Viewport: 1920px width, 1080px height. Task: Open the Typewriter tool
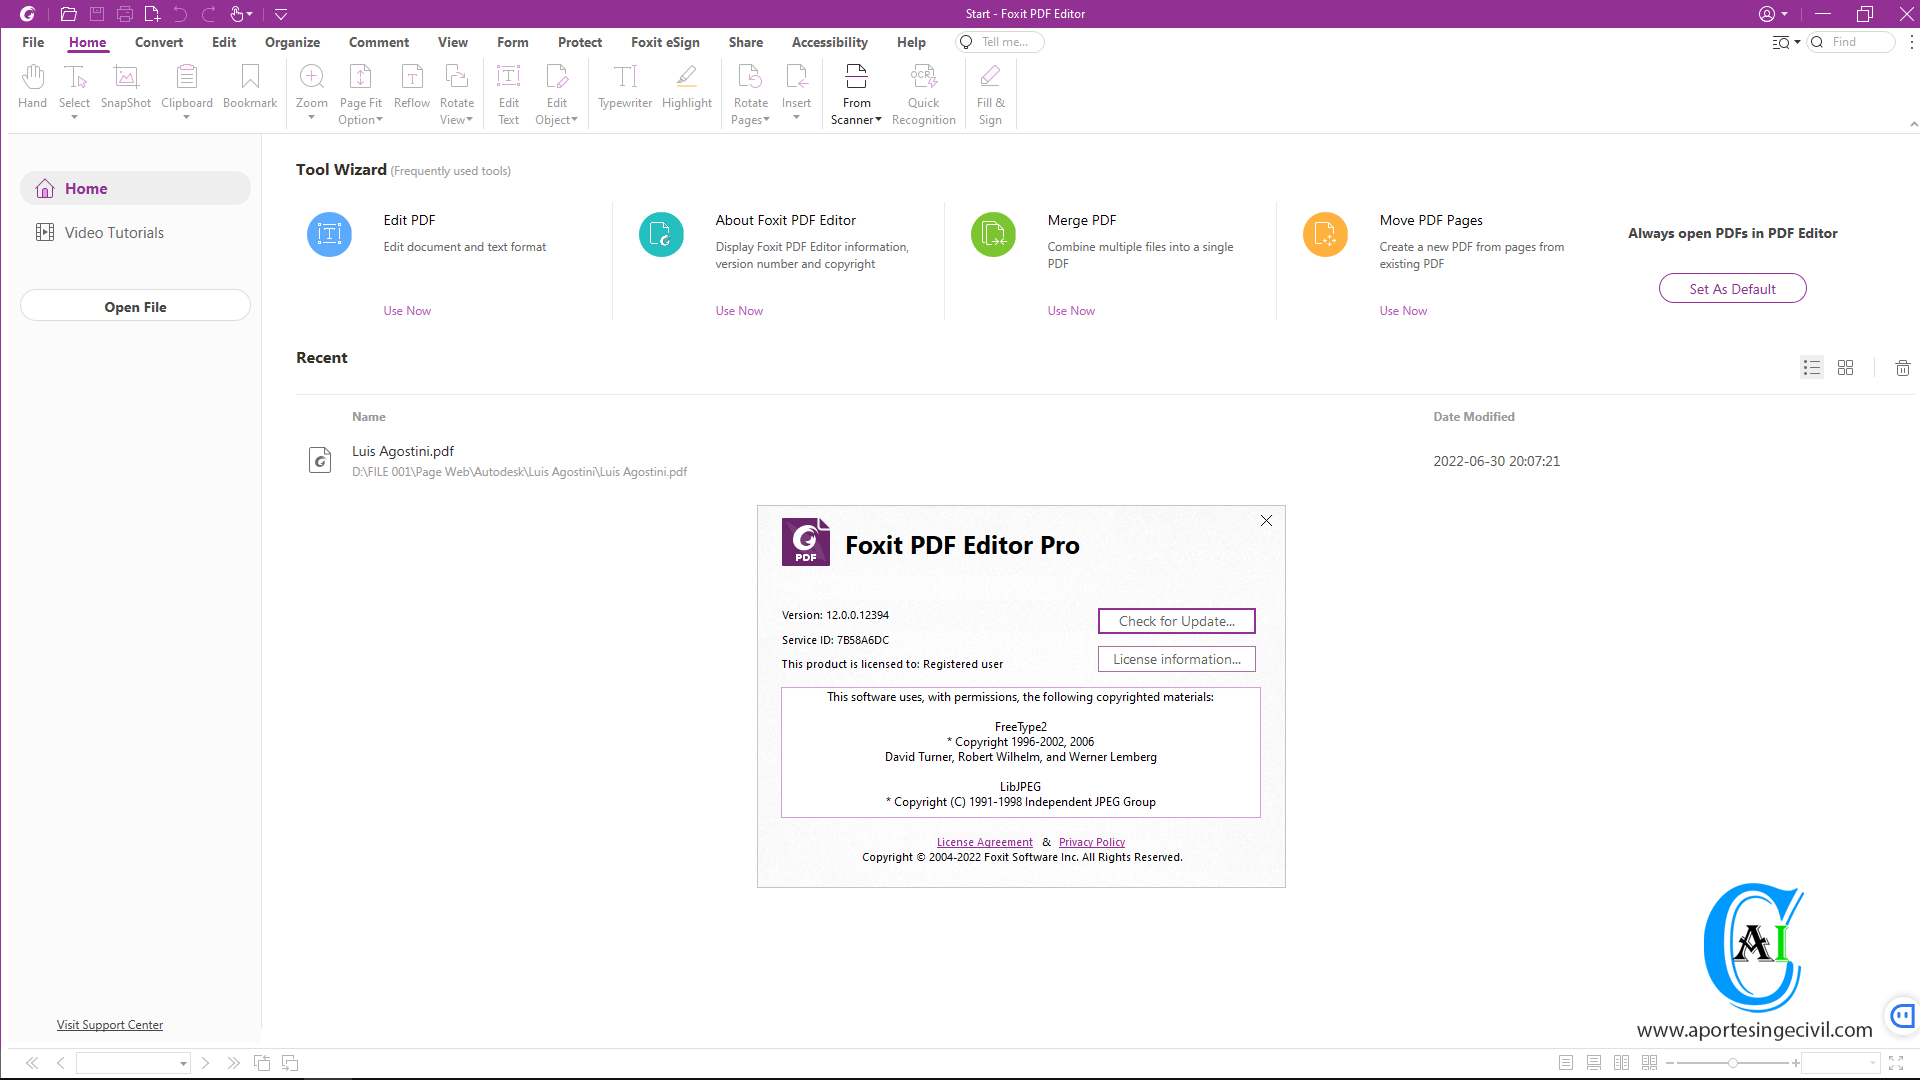click(x=625, y=90)
